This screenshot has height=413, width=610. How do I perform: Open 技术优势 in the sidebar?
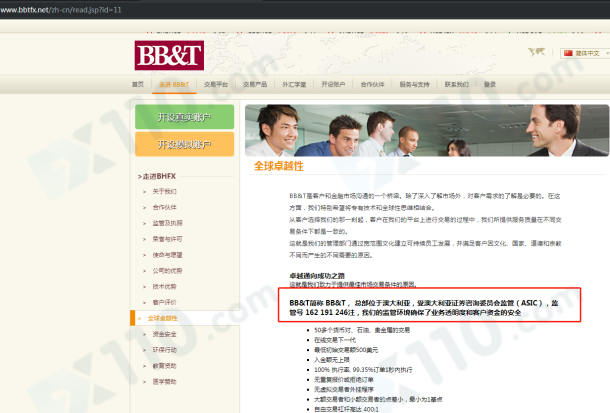[164, 287]
